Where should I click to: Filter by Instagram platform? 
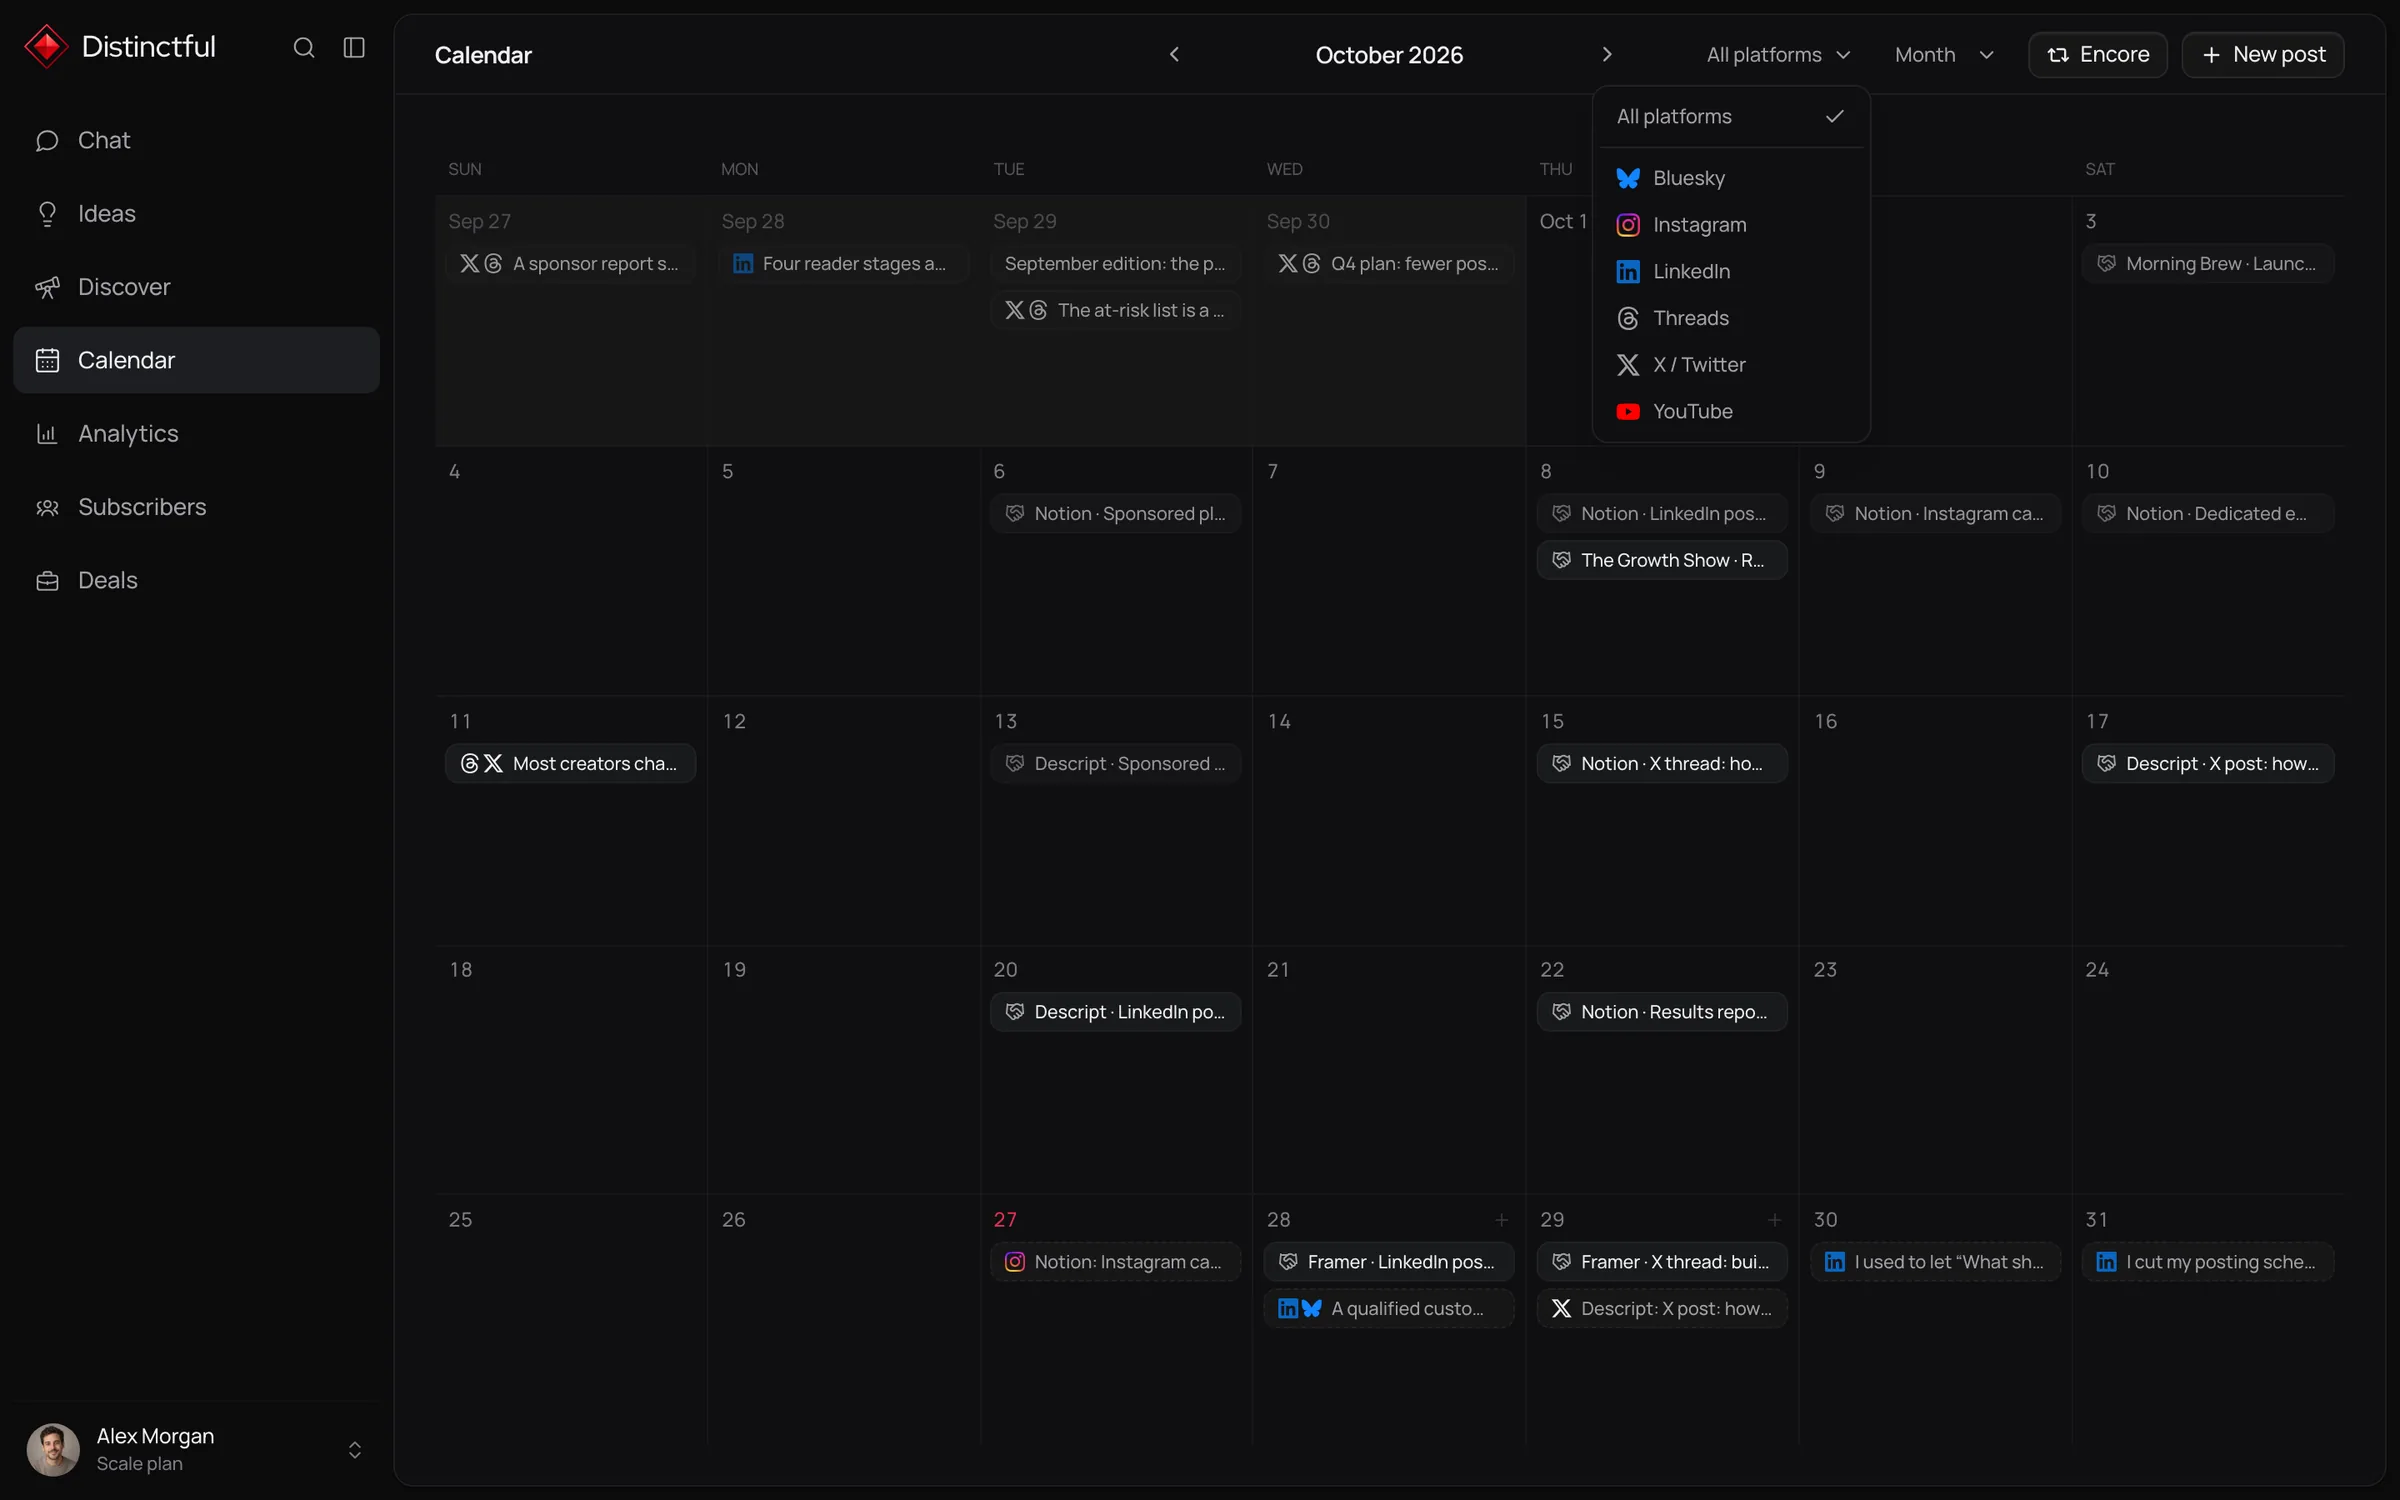pos(1731,225)
